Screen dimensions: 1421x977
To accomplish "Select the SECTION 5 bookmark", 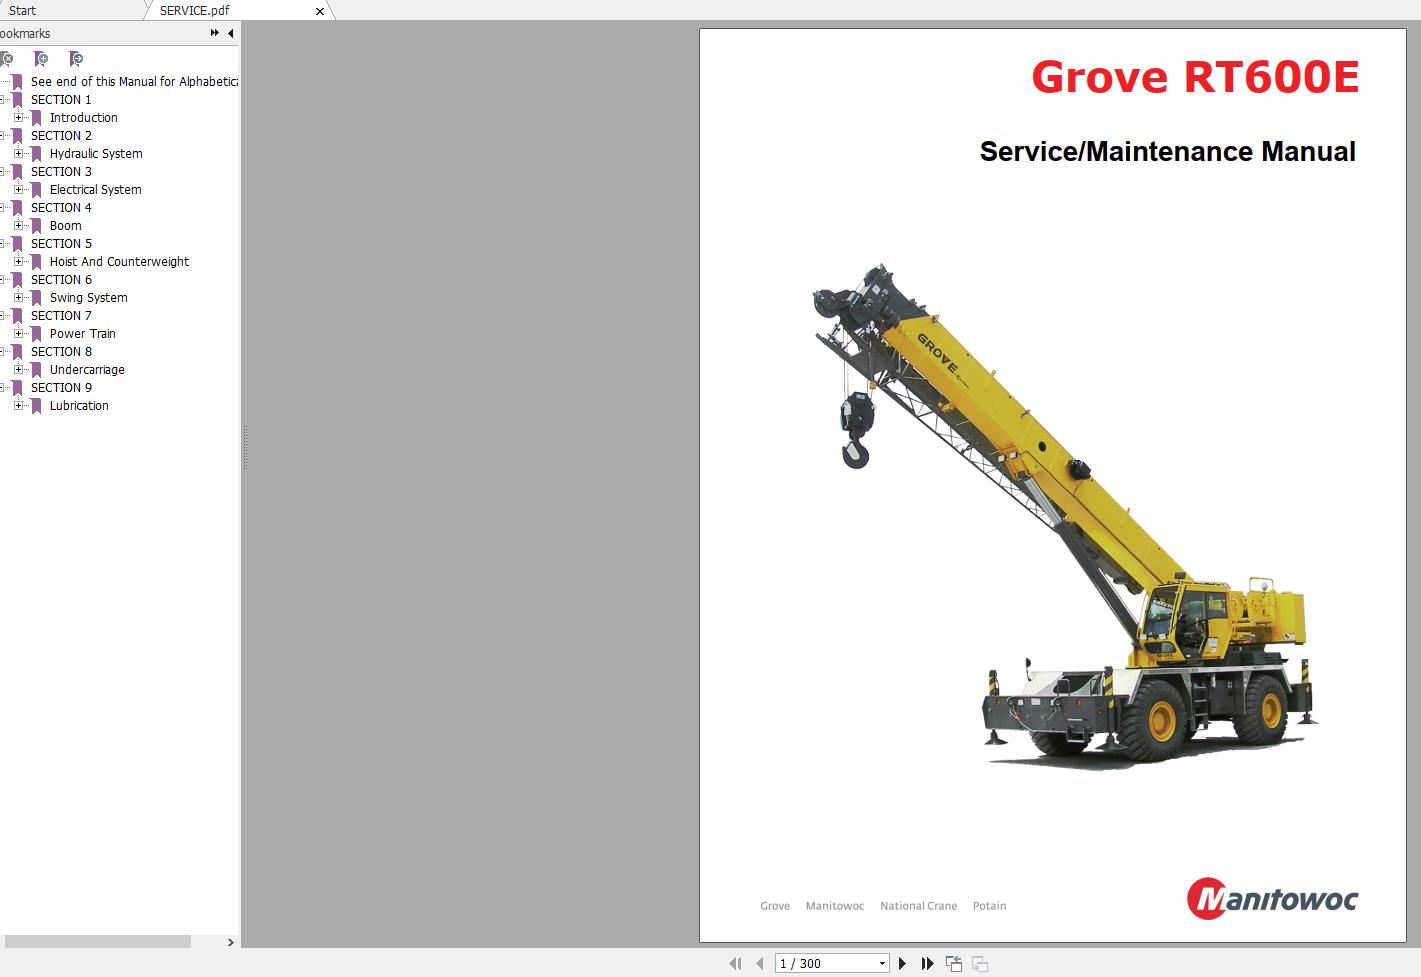I will (x=61, y=243).
